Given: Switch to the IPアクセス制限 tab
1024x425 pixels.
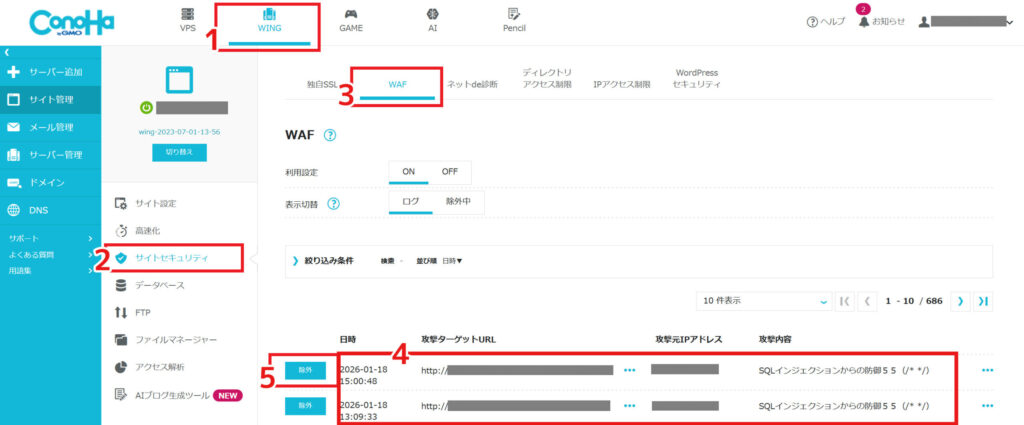Looking at the screenshot, I should 621,85.
